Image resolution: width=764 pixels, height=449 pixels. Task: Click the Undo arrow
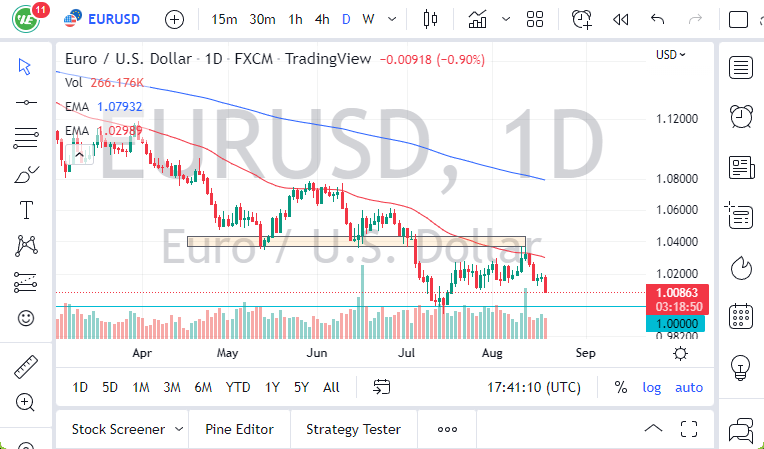[x=657, y=19]
